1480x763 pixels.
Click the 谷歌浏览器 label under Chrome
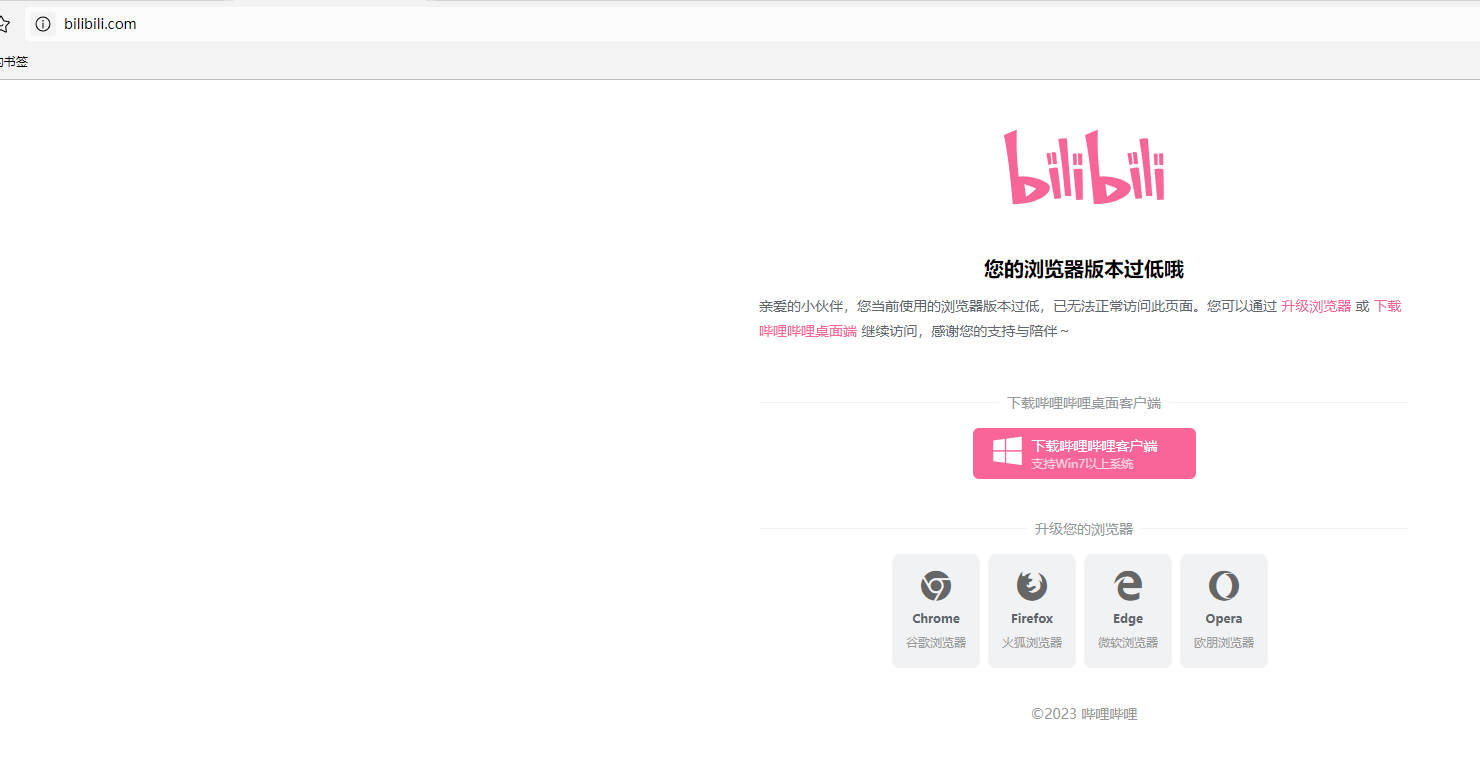(936, 643)
